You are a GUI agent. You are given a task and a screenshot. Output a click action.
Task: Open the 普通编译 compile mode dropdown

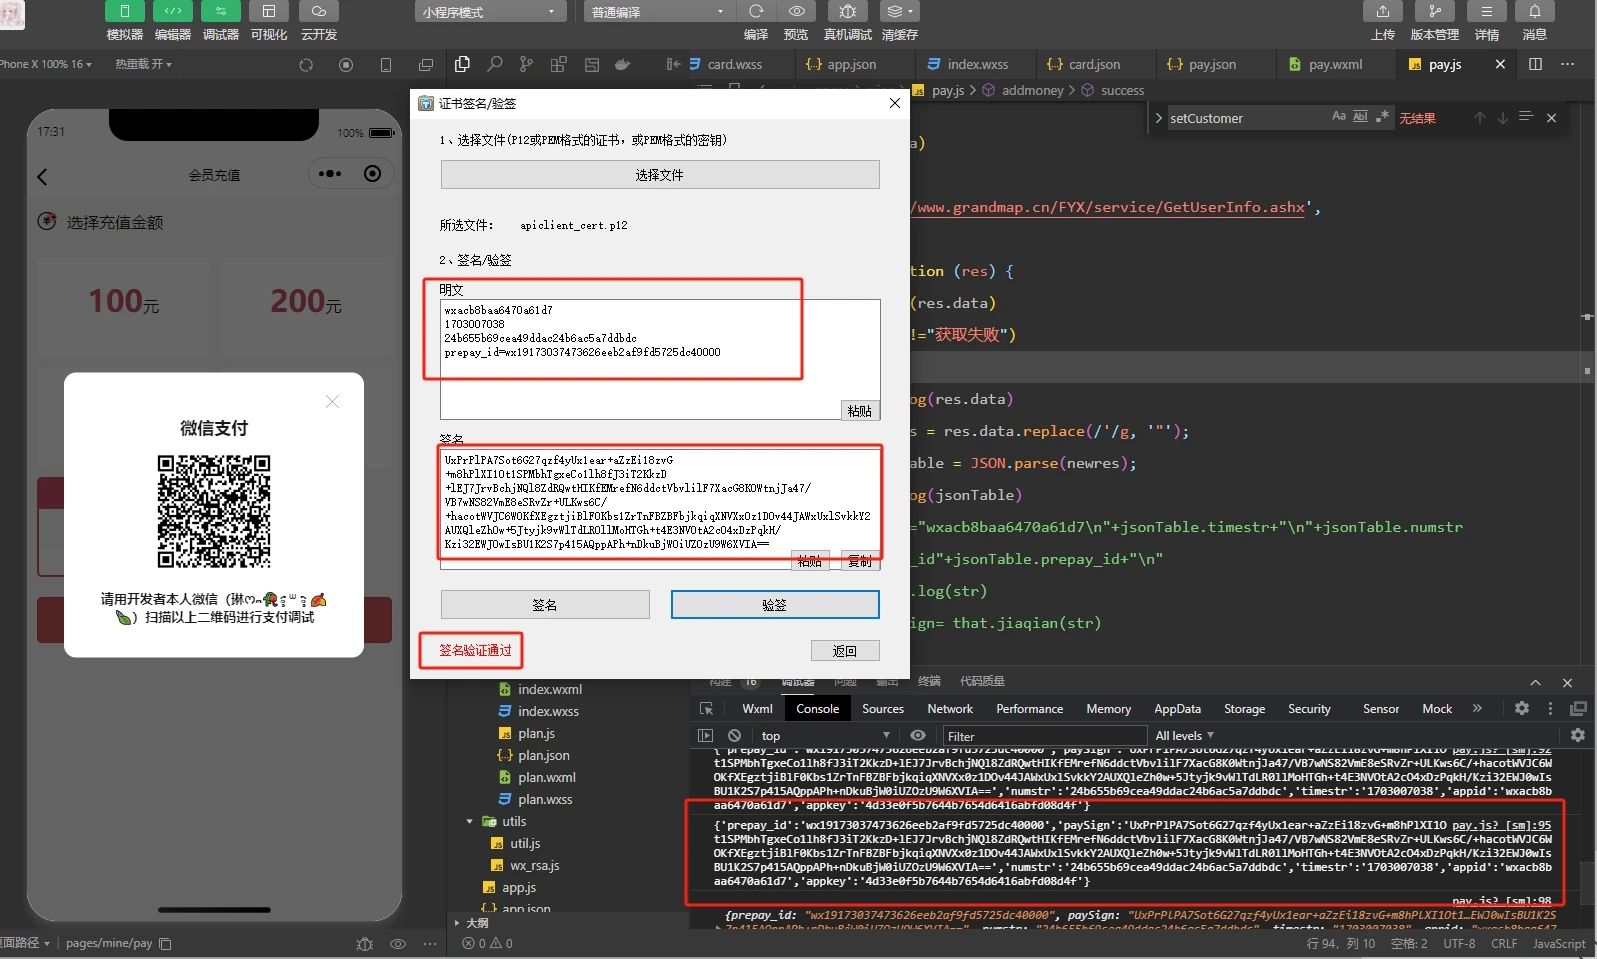[x=658, y=12]
